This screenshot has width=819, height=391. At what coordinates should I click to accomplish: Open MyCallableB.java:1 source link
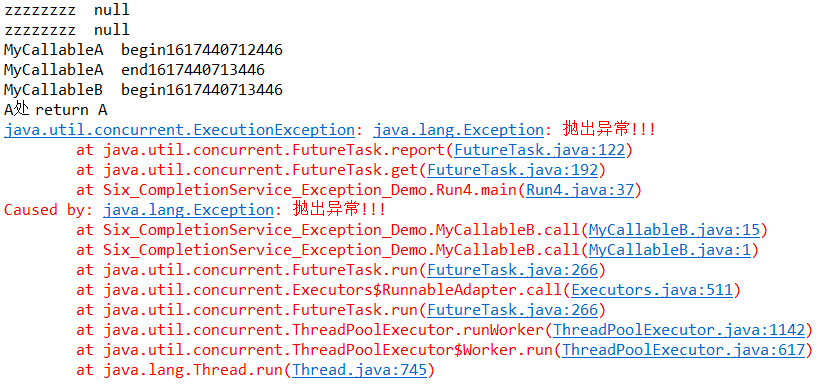[x=670, y=251]
